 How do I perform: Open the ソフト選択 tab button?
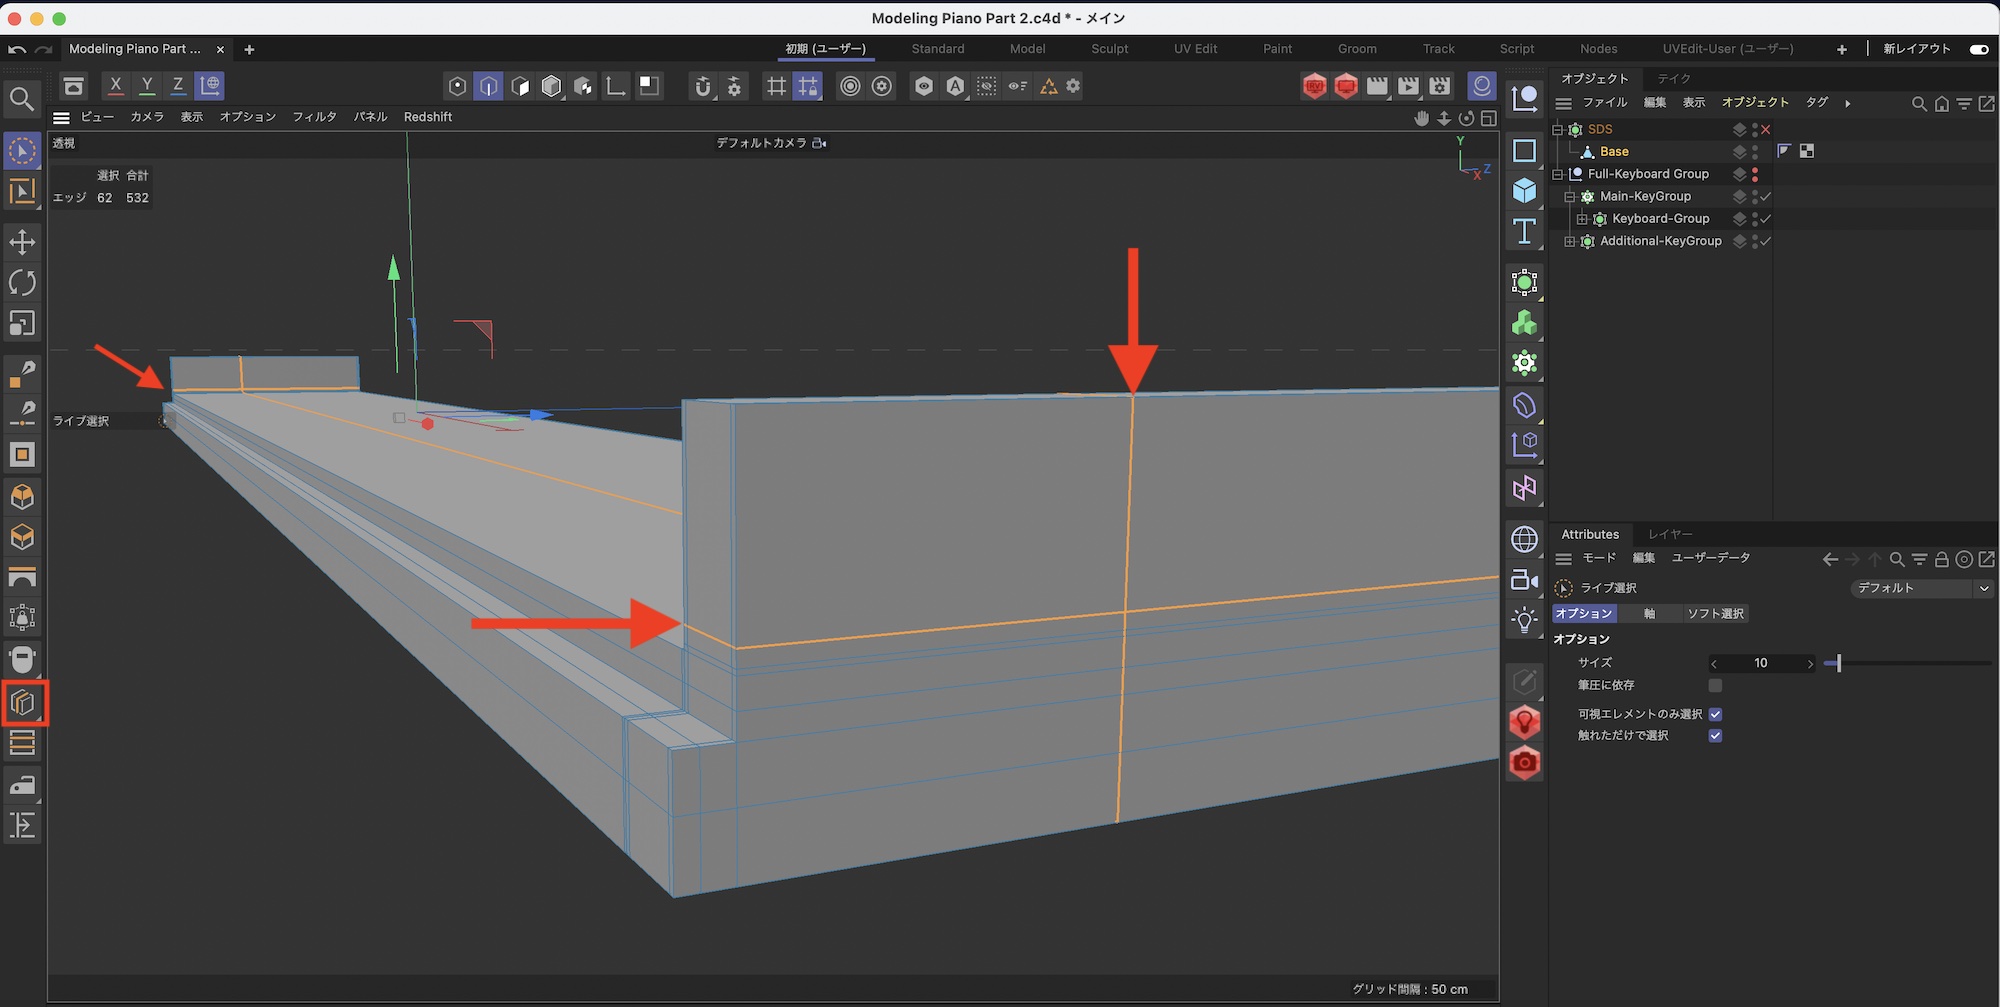[x=1715, y=614]
